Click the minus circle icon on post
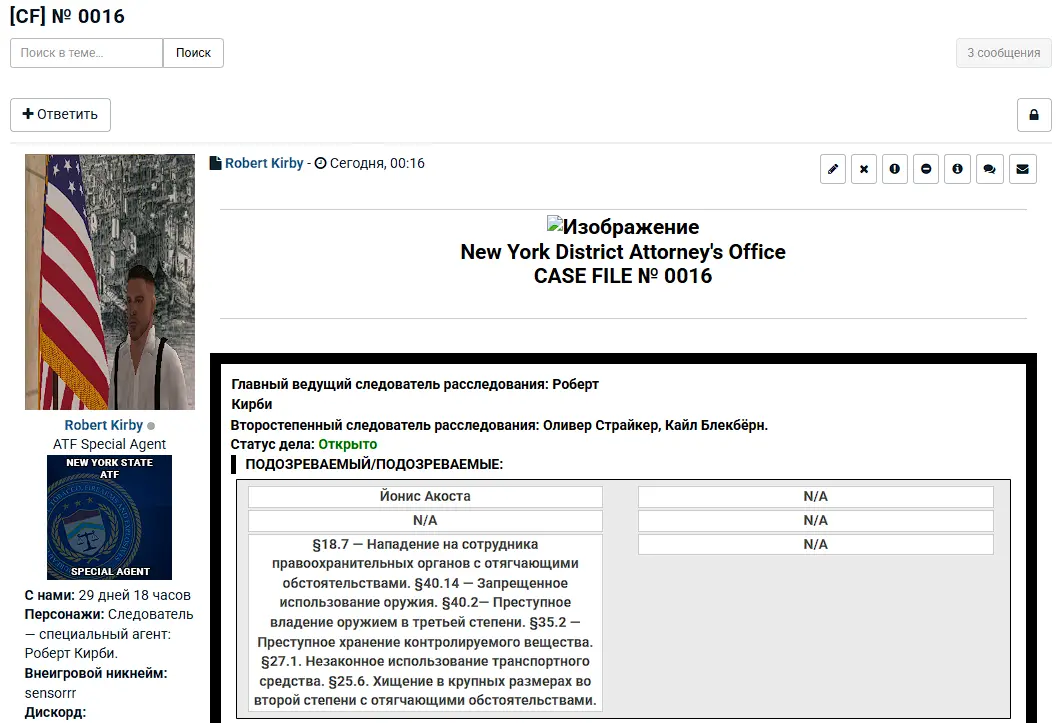The image size is (1063, 723). (x=926, y=169)
